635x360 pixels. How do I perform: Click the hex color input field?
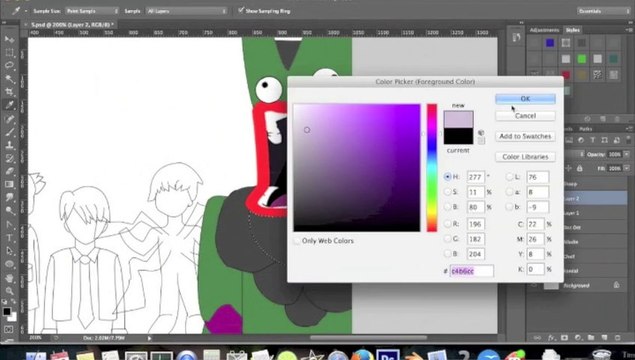click(x=472, y=271)
